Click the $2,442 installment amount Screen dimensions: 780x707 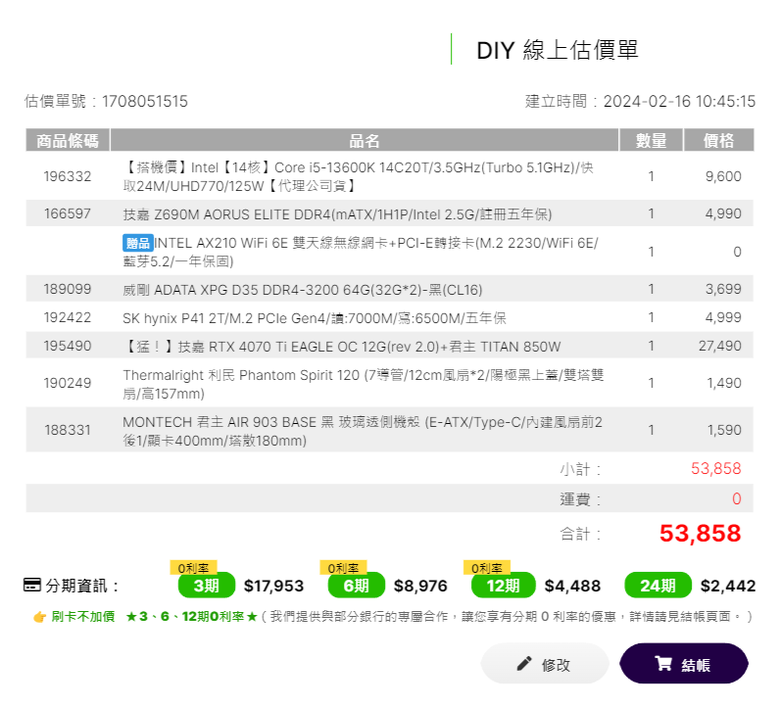point(728,586)
